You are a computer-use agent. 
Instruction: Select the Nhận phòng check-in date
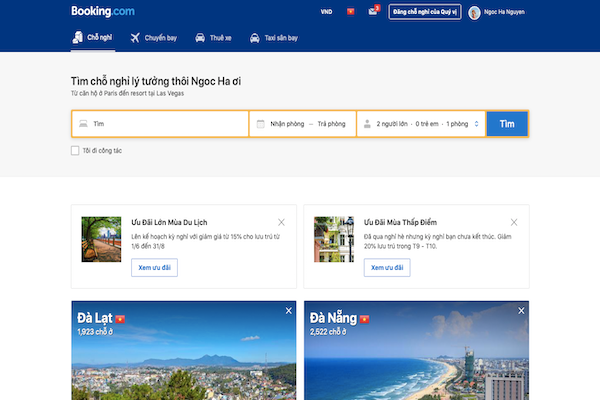pos(287,124)
